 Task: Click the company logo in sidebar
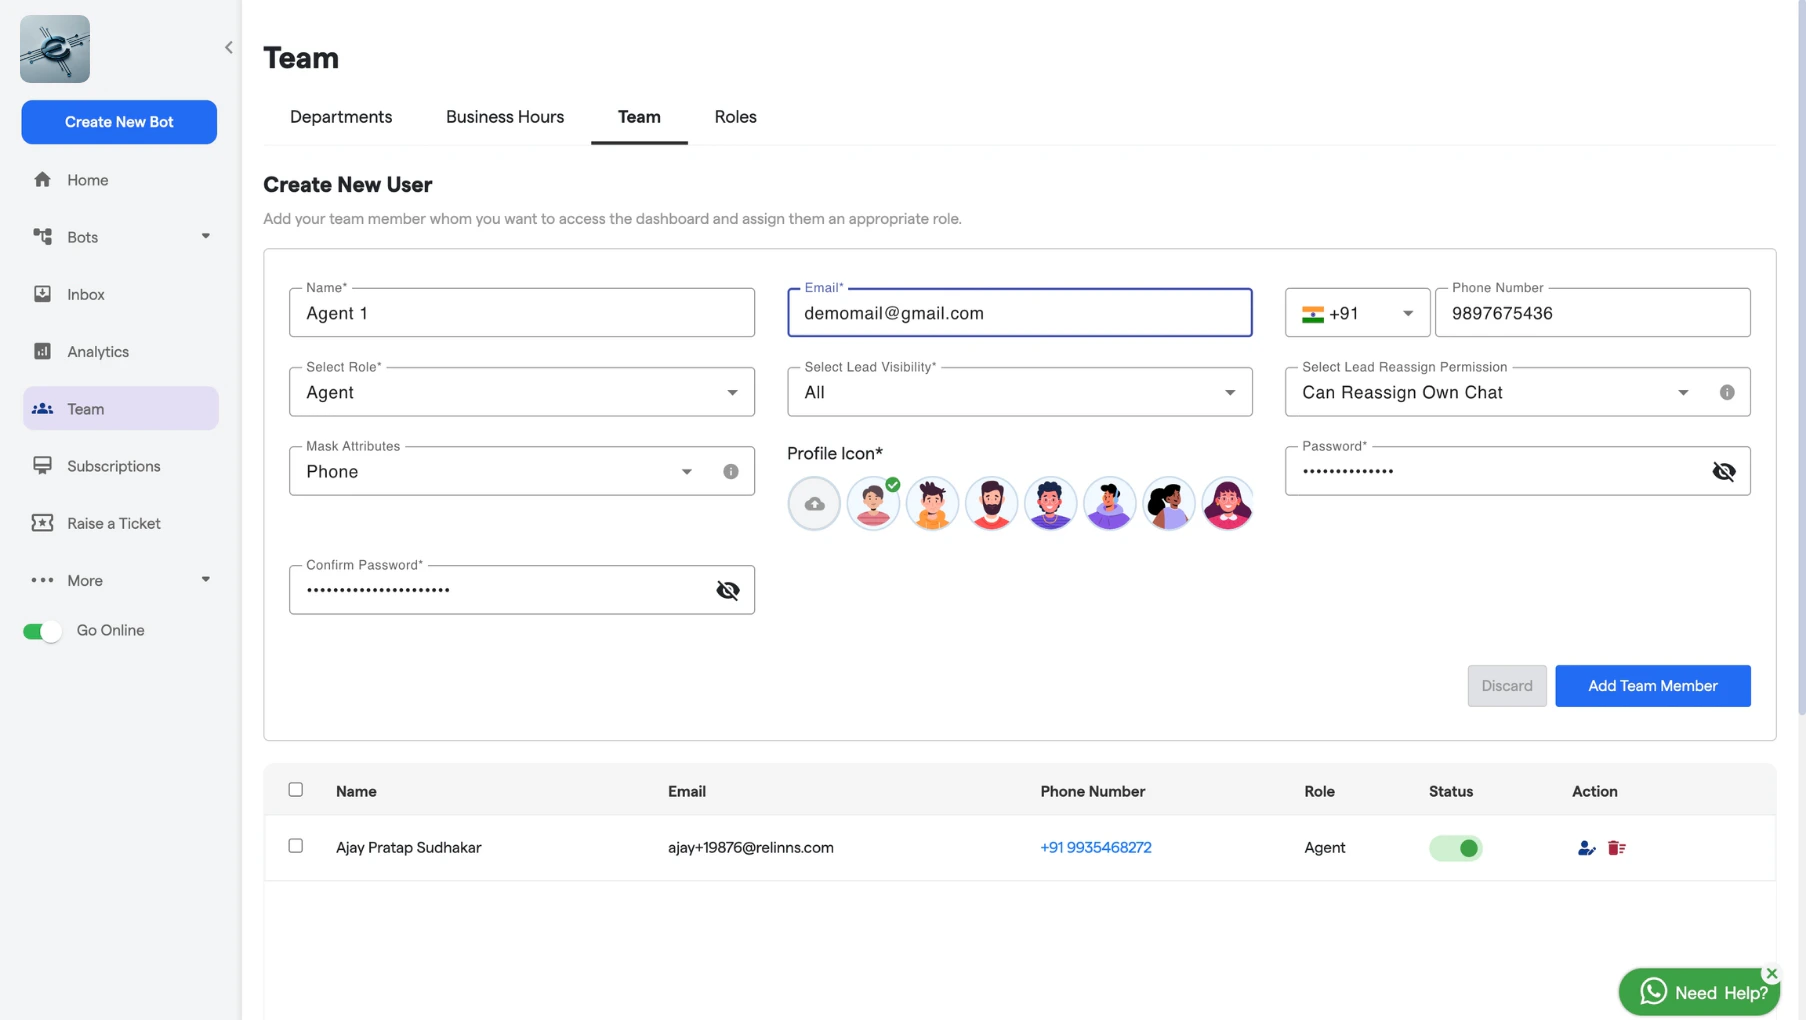pos(55,49)
